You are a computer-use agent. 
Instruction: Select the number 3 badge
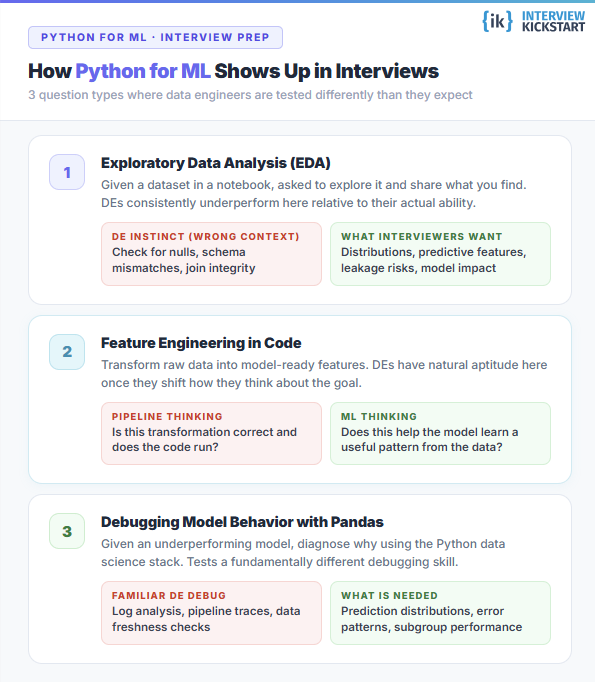click(67, 531)
